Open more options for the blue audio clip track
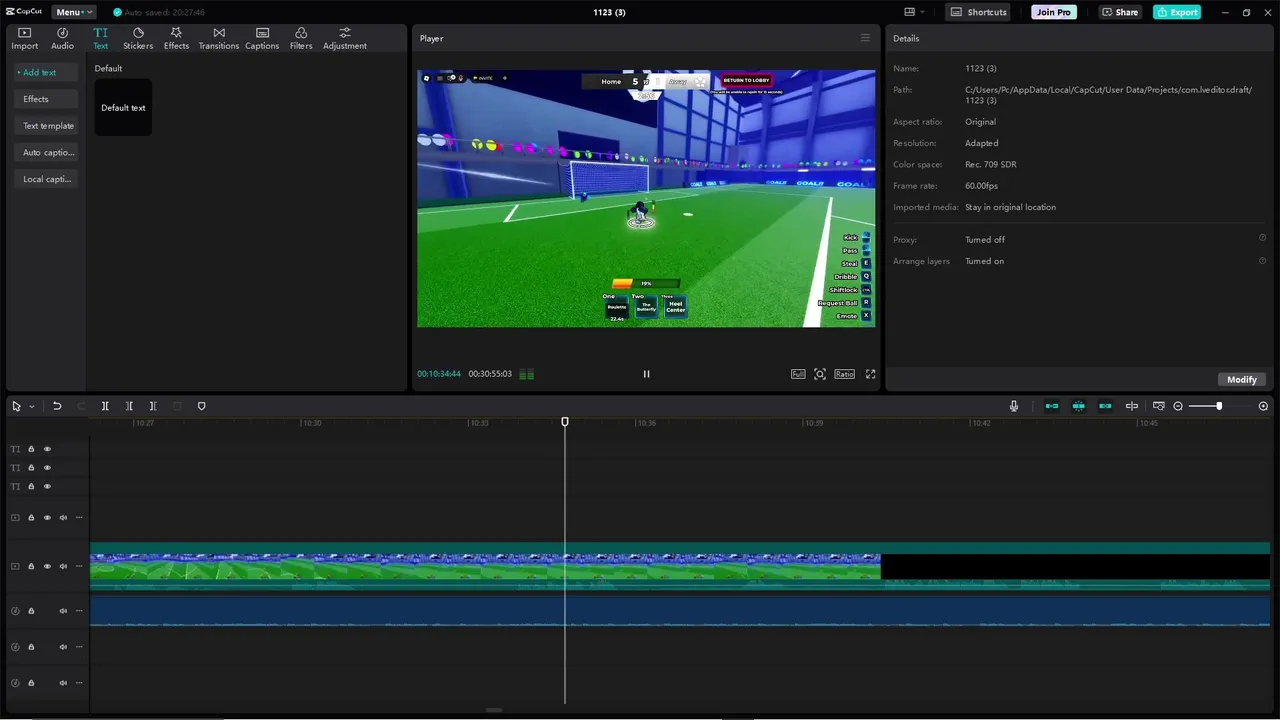Screen dimensions: 1280x720 (79, 611)
